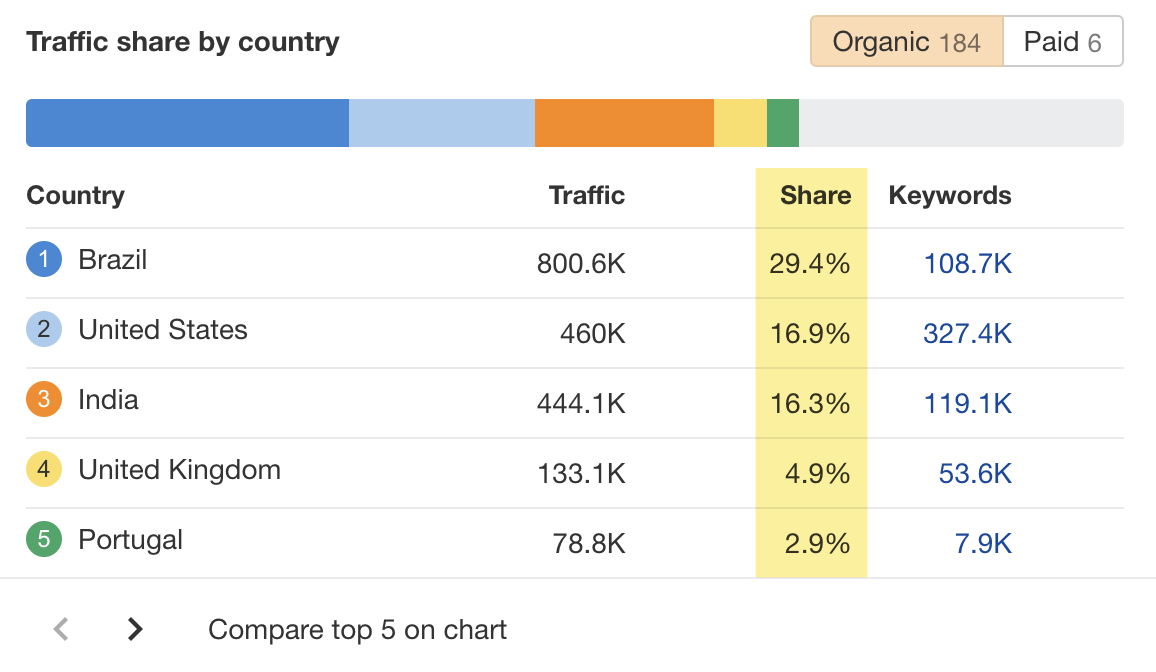
Task: Click Compare top 5 on chart
Action: pos(357,629)
